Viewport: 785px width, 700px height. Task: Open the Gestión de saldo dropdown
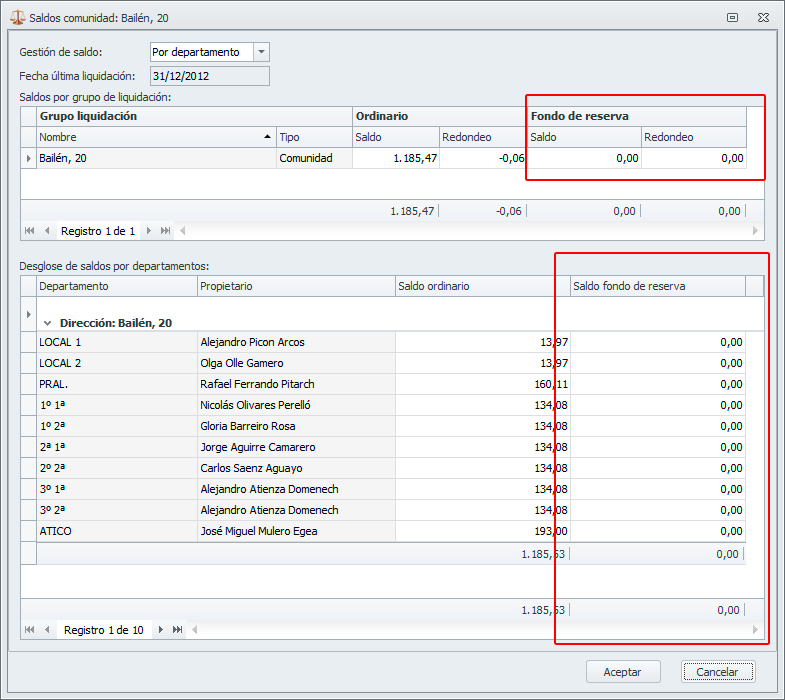click(x=261, y=52)
